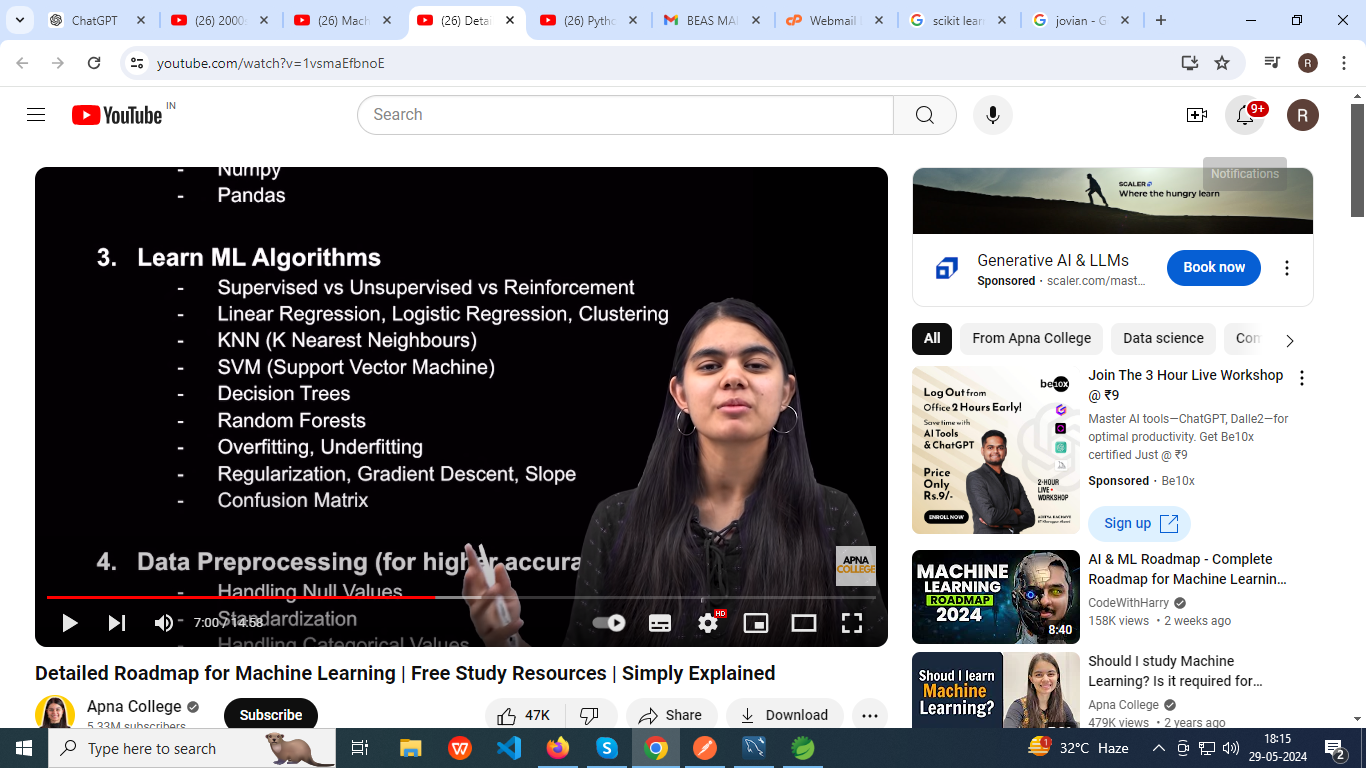Switch to miniplayer mode

point(756,623)
